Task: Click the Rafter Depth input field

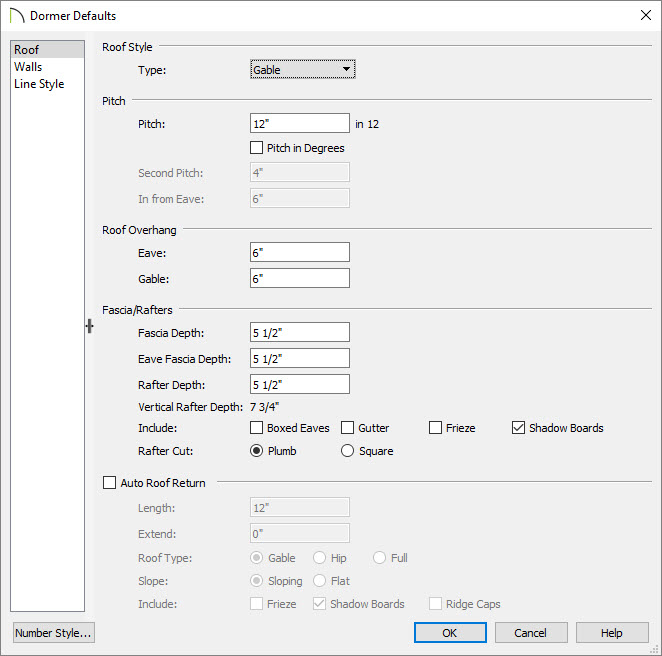Action: tap(300, 384)
